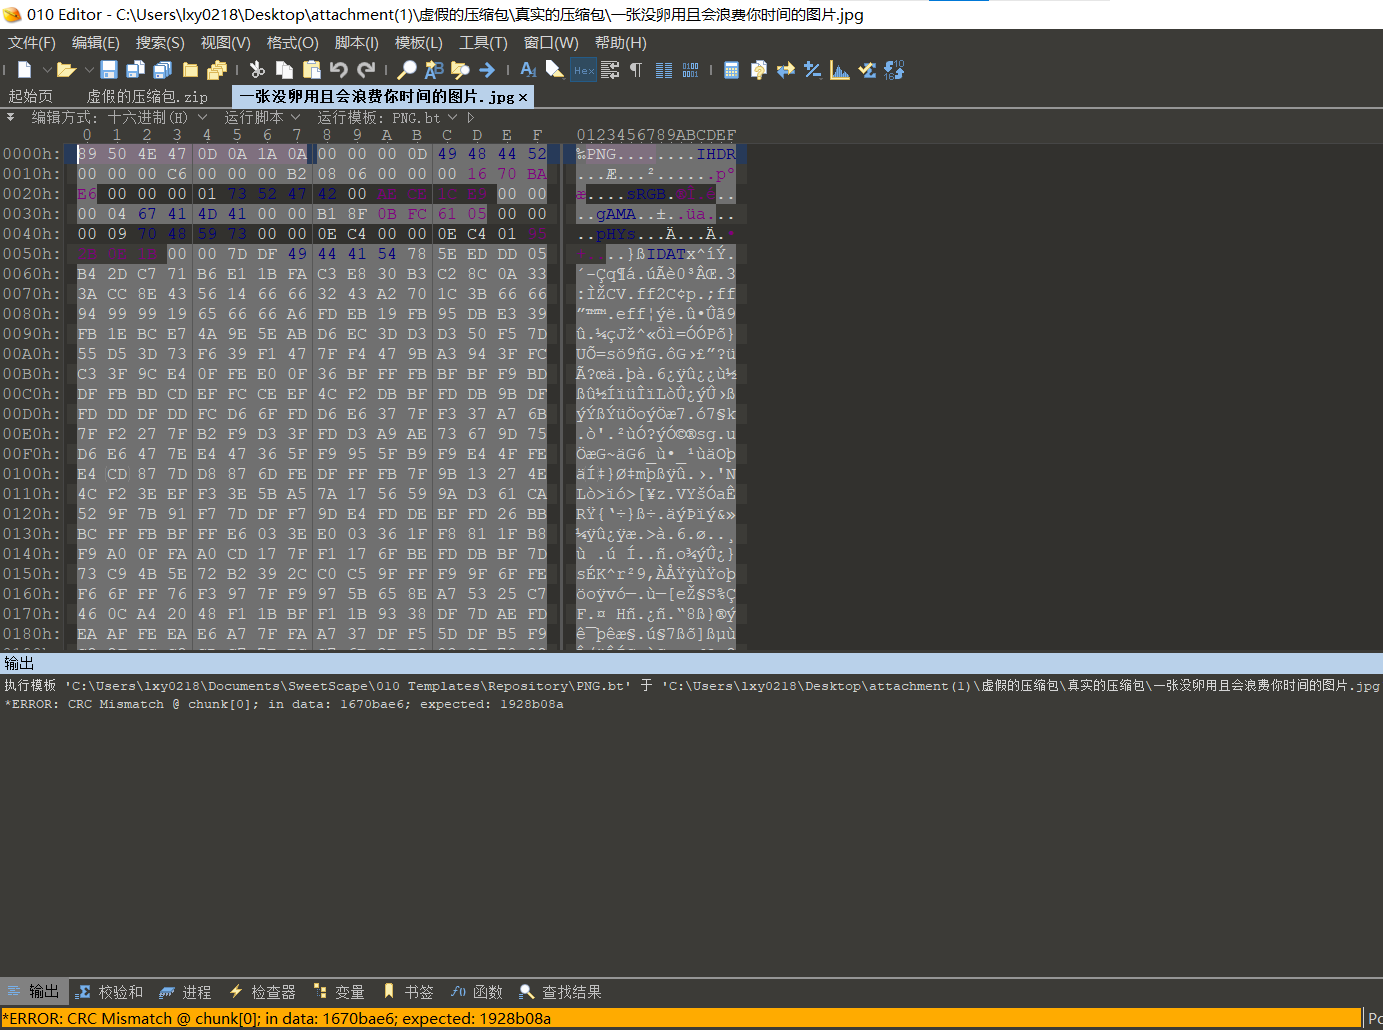
Task: Open the 模板(L) menu
Action: tap(418, 43)
